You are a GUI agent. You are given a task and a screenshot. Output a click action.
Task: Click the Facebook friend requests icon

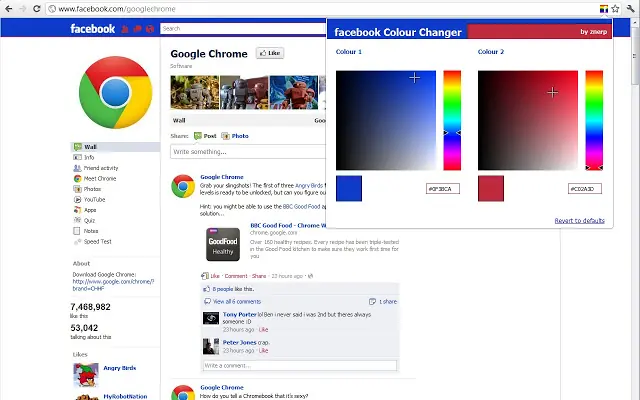point(124,29)
